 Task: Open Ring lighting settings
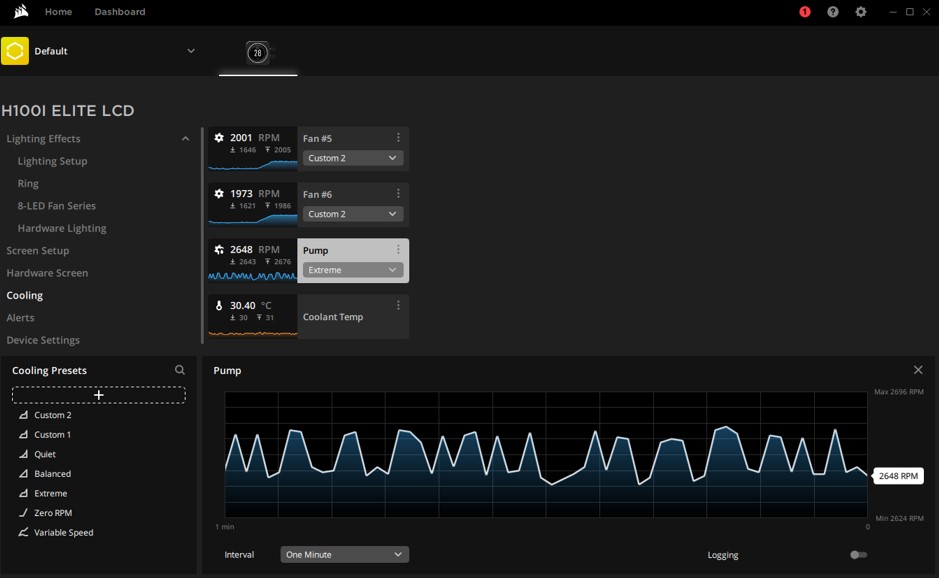pos(28,183)
